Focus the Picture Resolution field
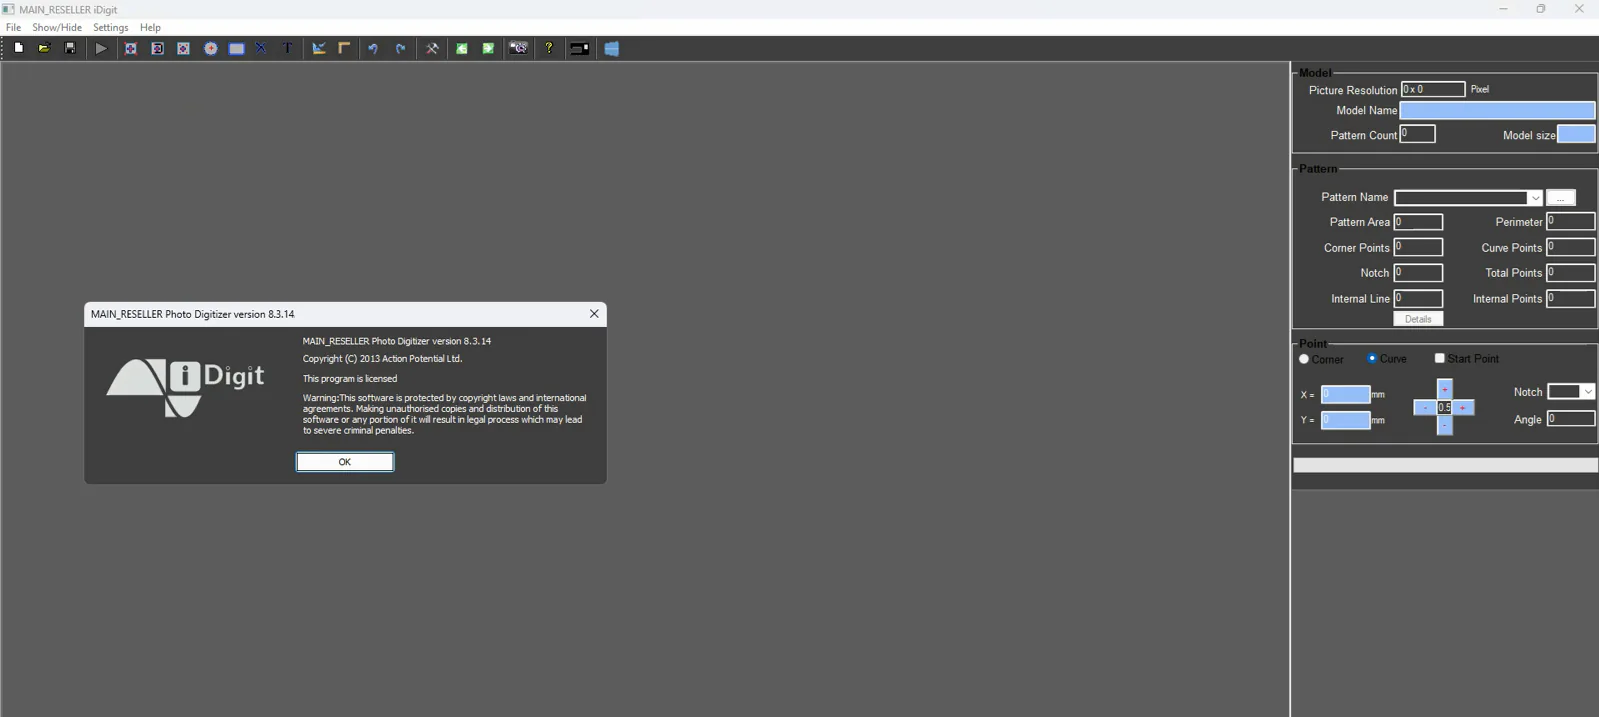The width and height of the screenshot is (1599, 717). (1432, 89)
